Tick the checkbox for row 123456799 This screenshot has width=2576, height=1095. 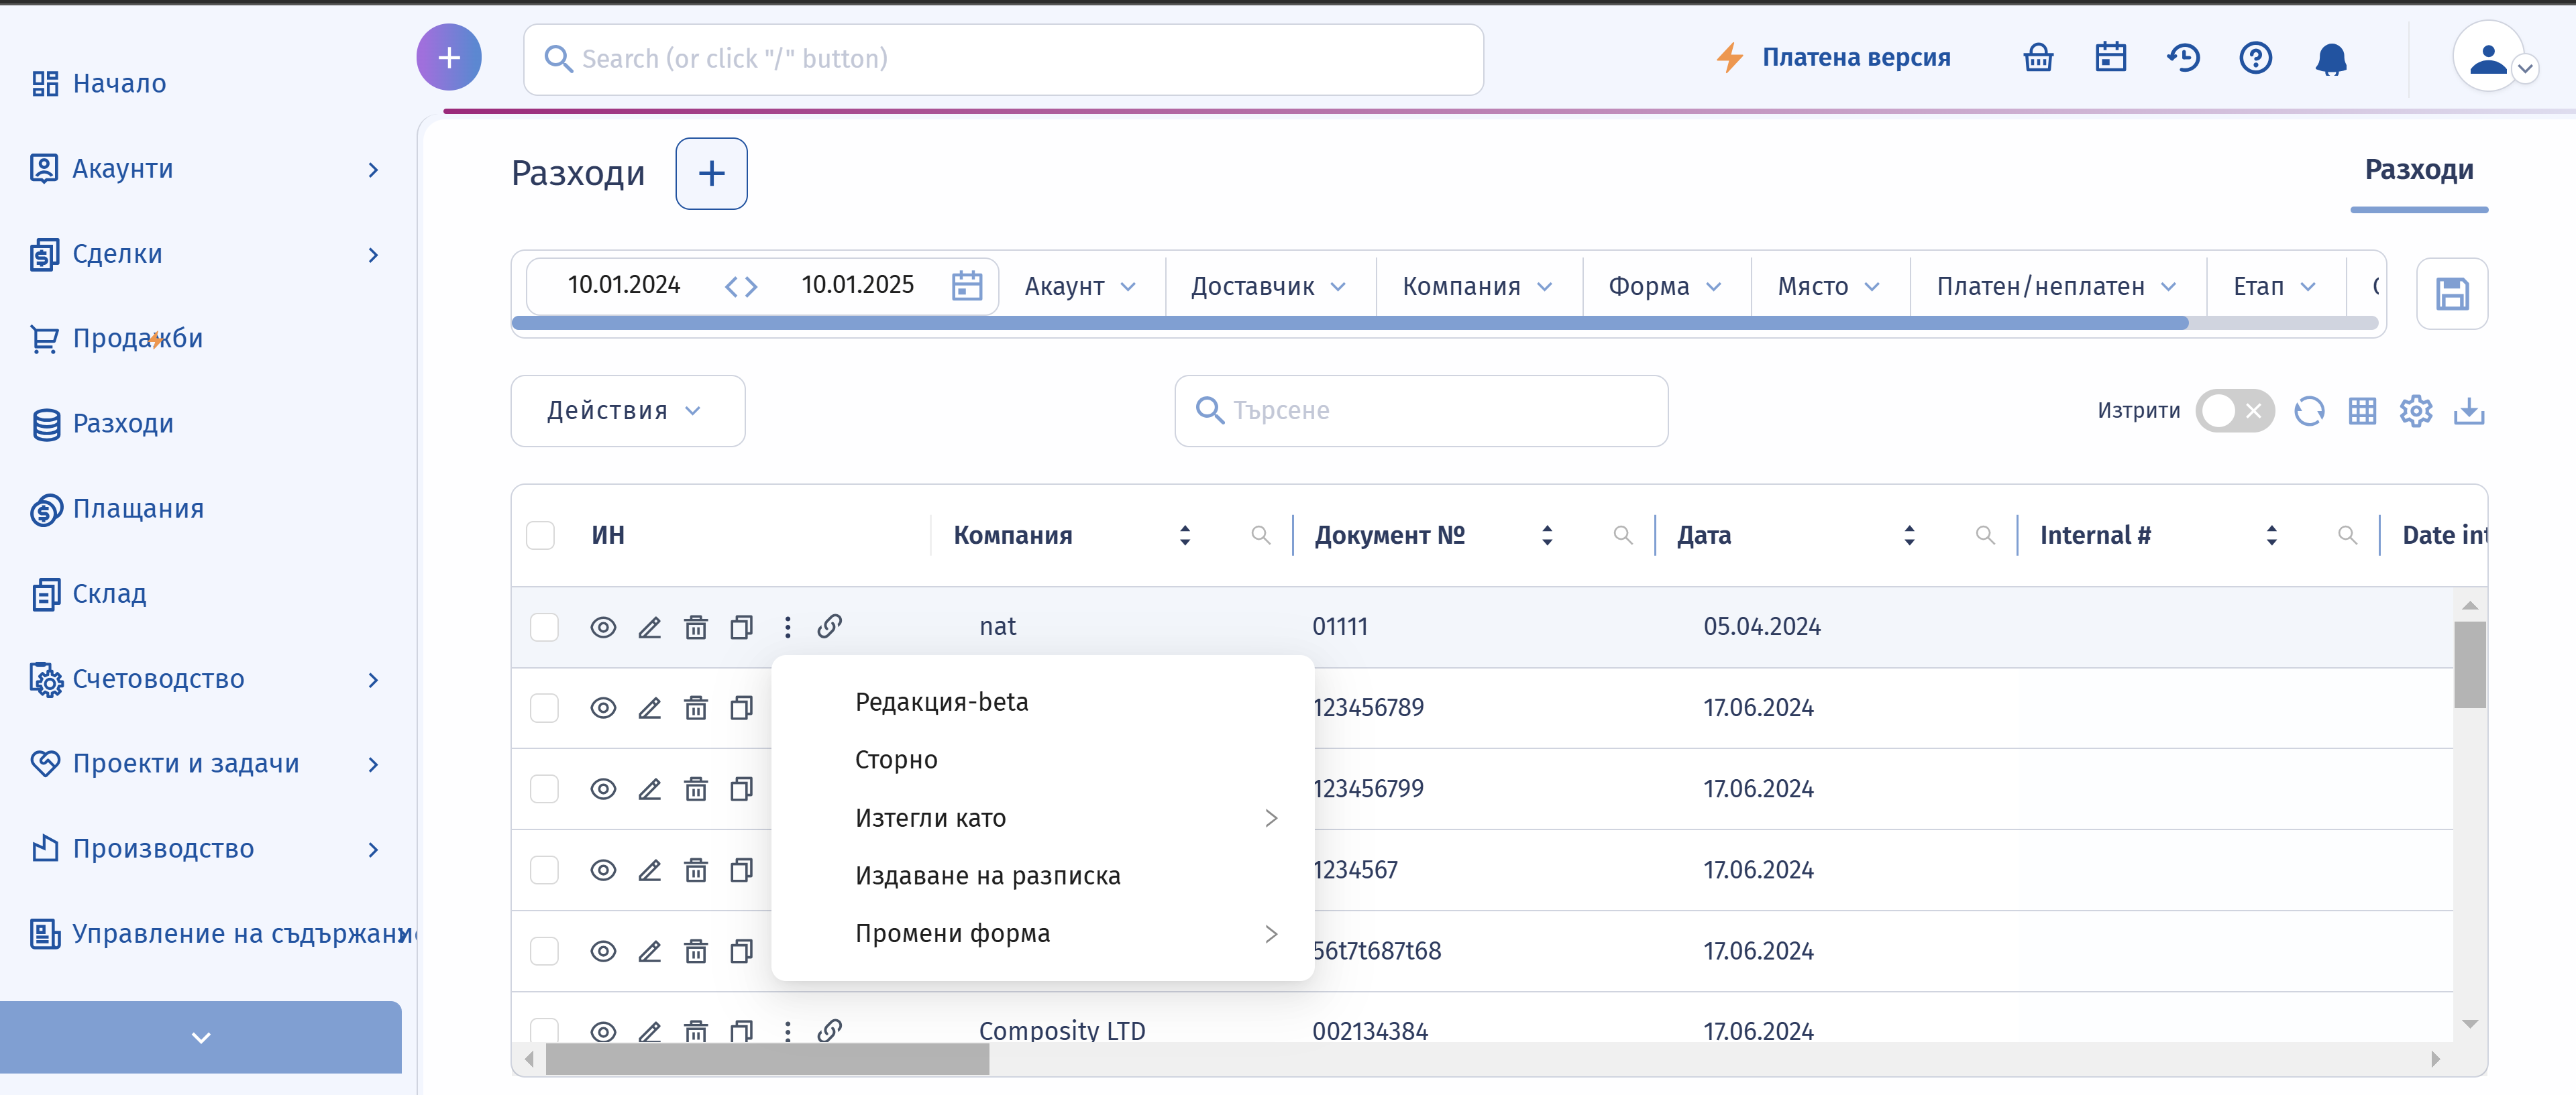(x=544, y=789)
